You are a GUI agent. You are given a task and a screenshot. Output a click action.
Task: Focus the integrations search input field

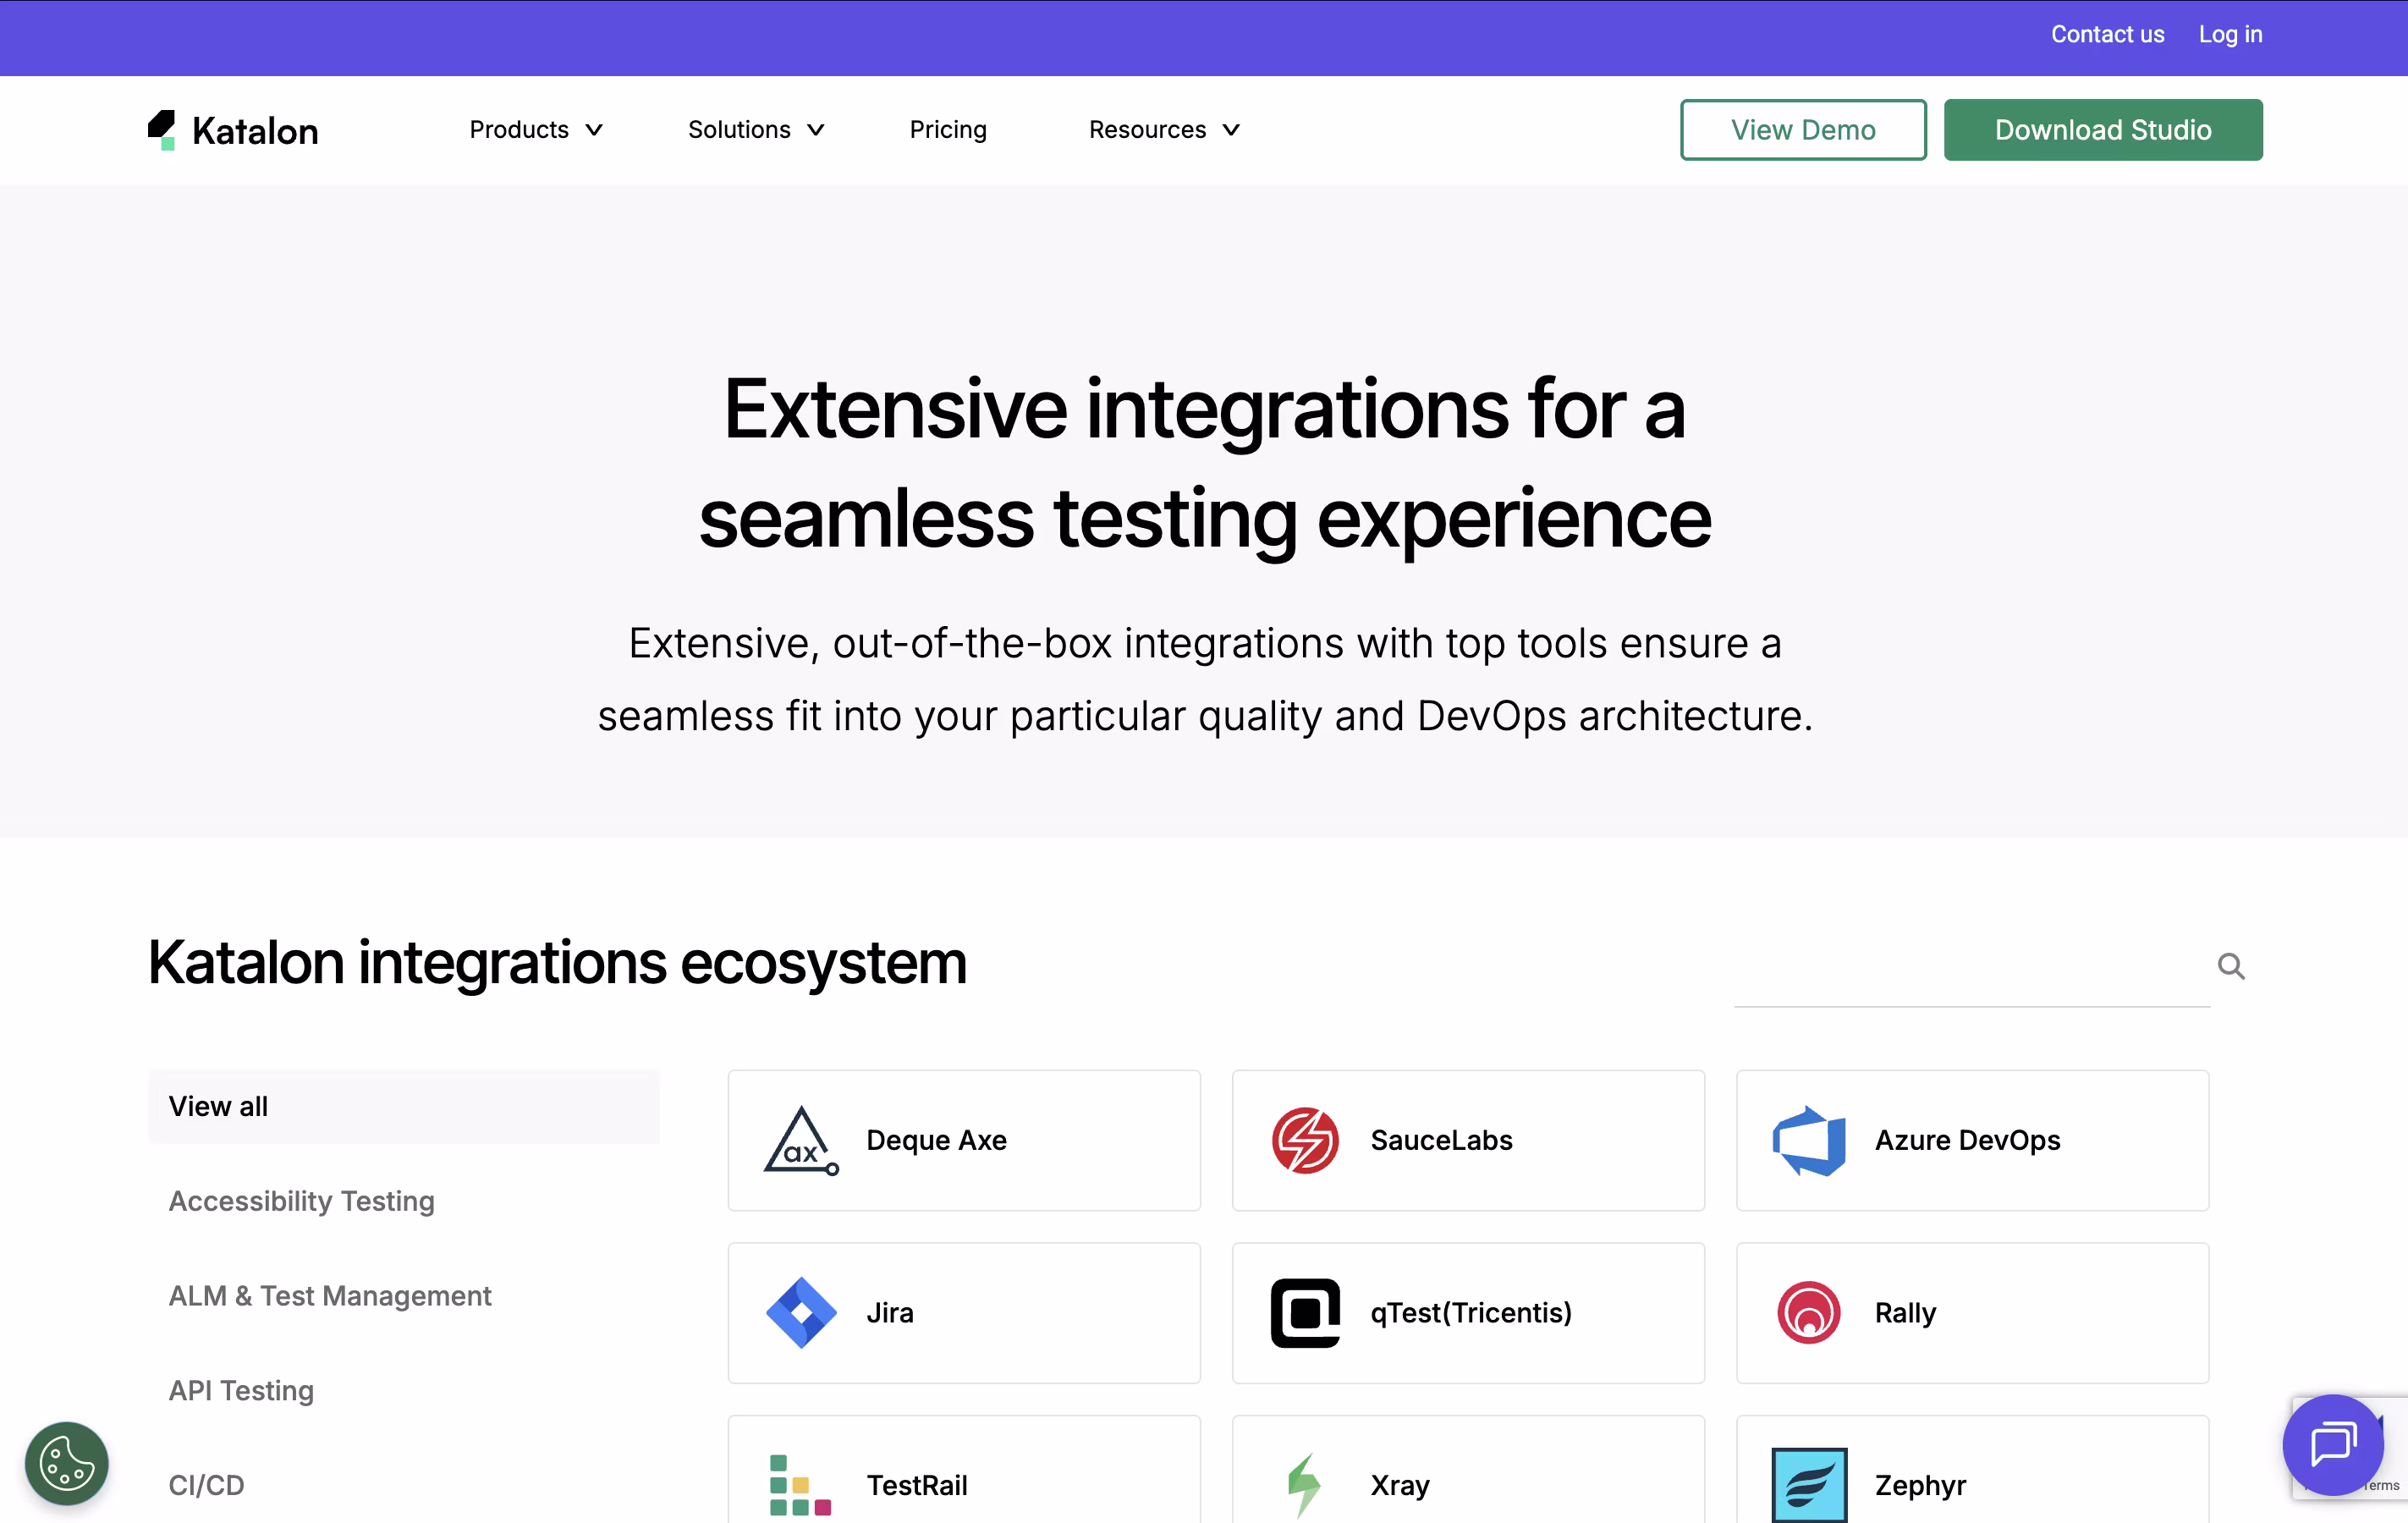(x=1970, y=970)
